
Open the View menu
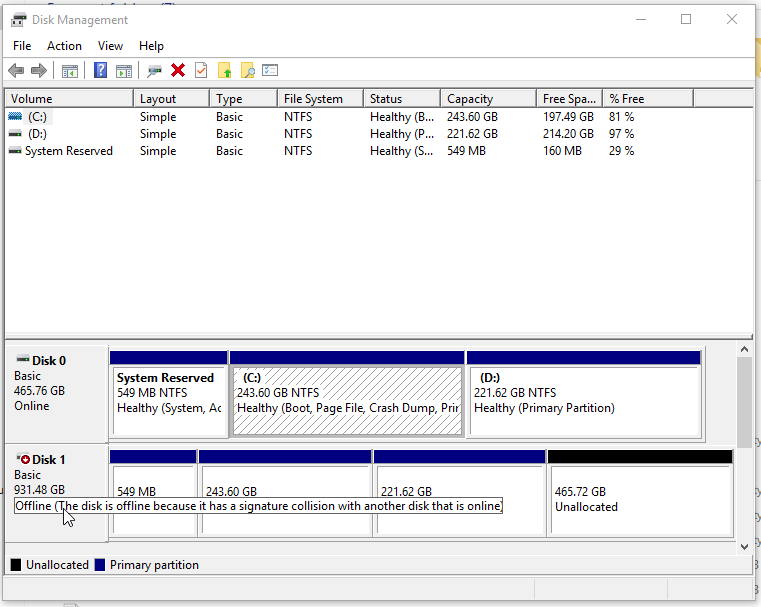point(110,46)
